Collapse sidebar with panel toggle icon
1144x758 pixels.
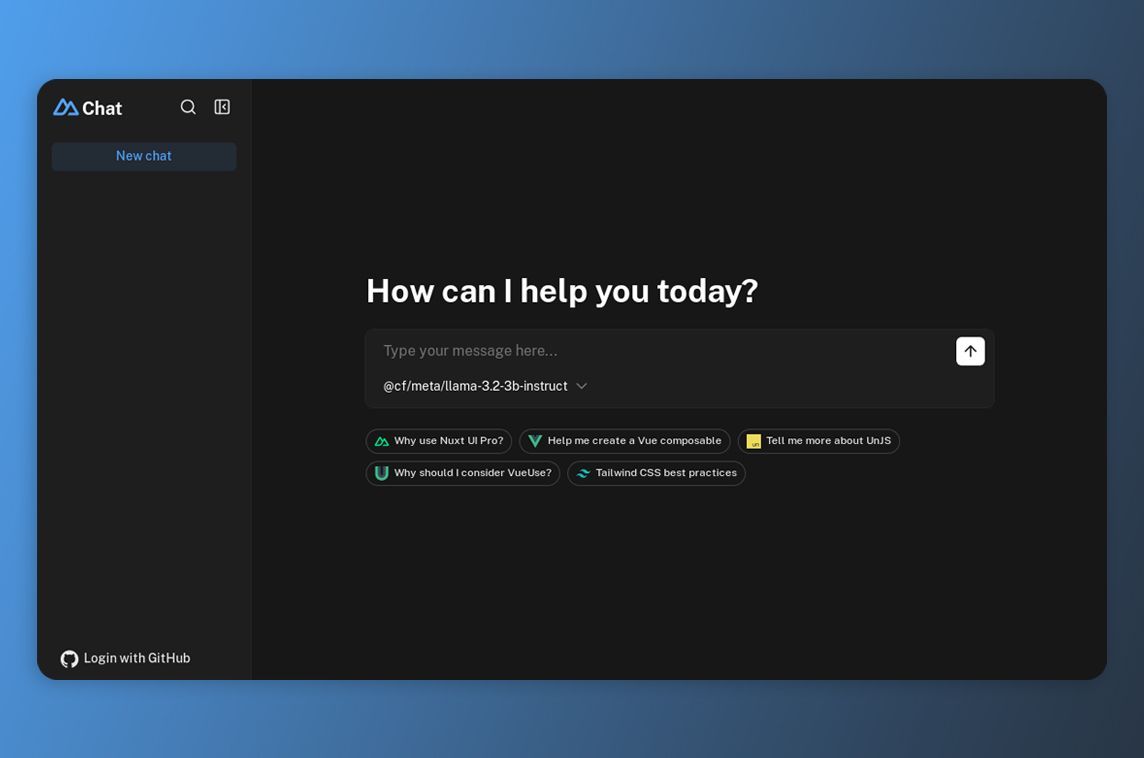point(222,107)
